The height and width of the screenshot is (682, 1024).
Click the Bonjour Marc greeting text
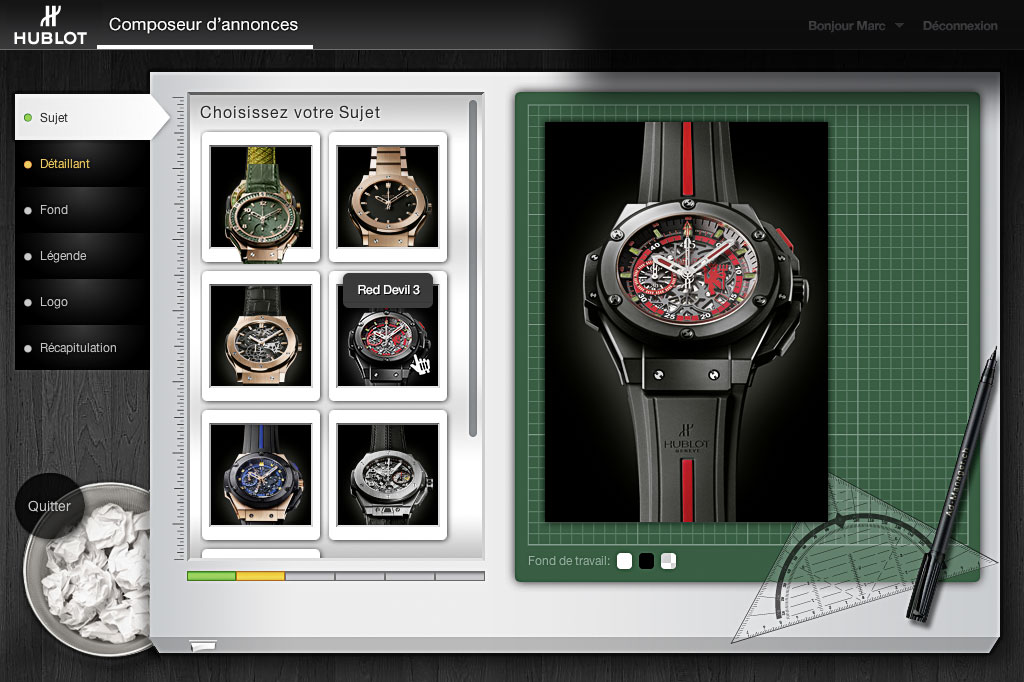(846, 25)
